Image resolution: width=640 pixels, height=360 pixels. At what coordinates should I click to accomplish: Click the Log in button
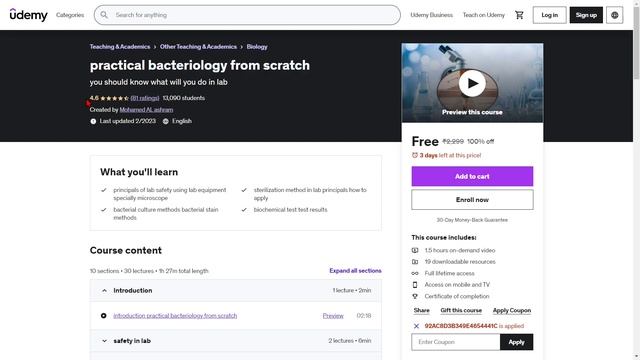click(x=549, y=15)
